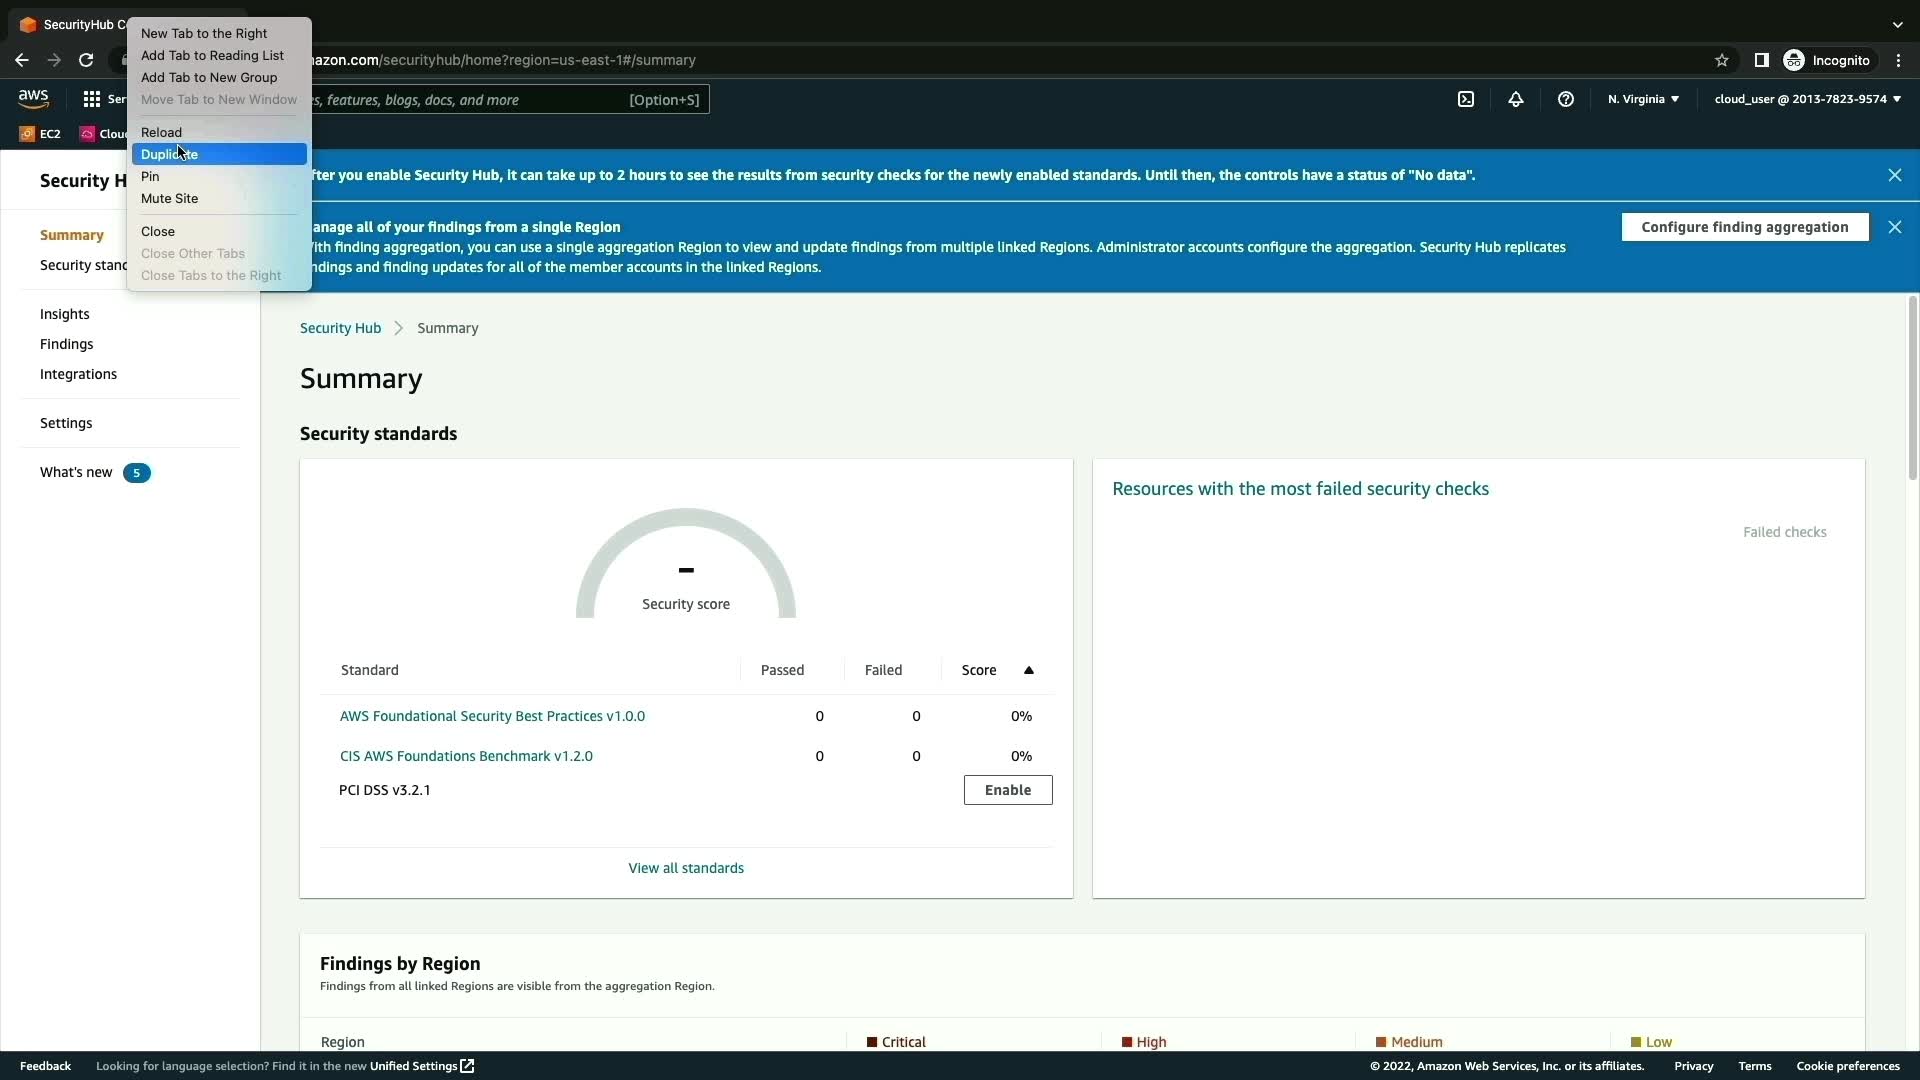The height and width of the screenshot is (1080, 1920).
Task: Open the AWS help question-mark icon
Action: 1566,99
